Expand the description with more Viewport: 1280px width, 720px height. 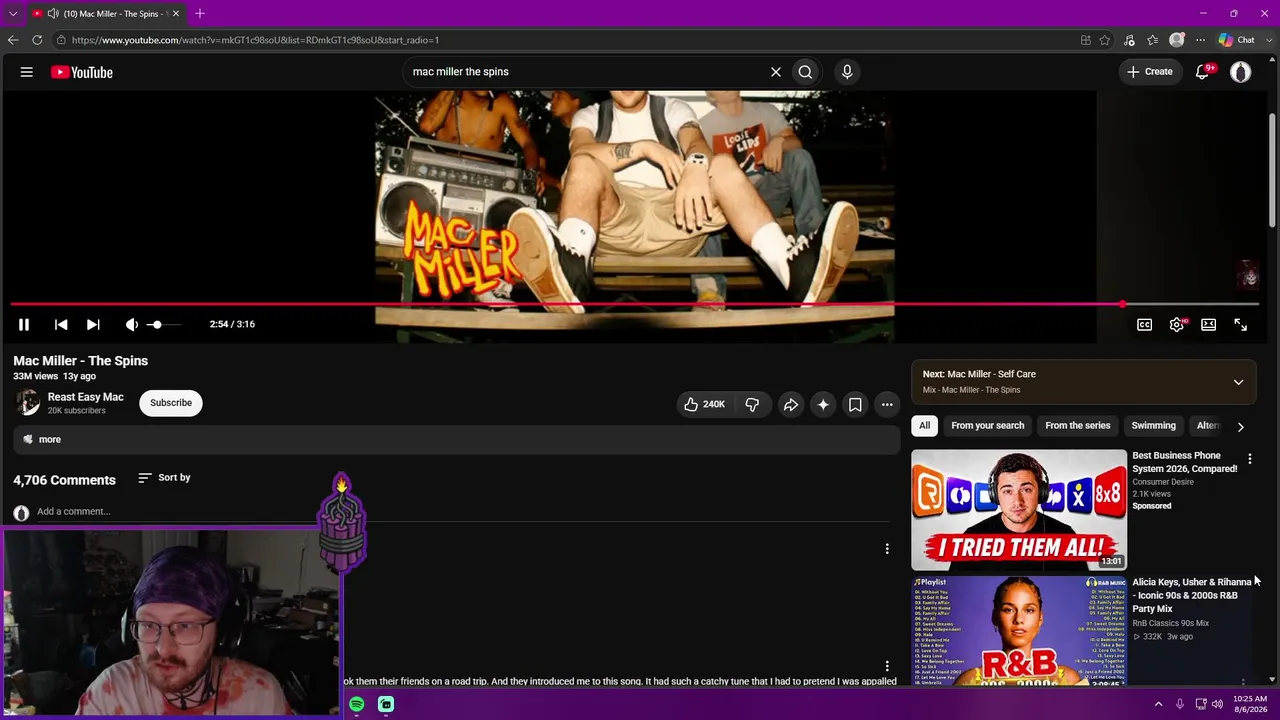tap(50, 440)
